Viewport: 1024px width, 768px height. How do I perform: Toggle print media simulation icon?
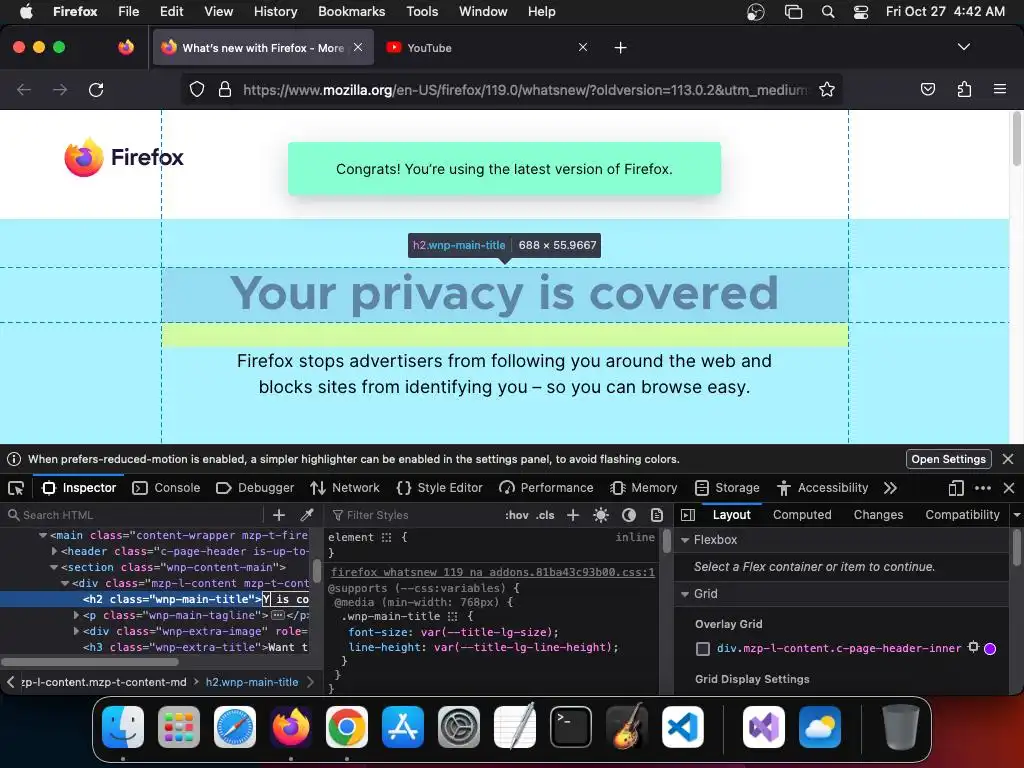657,515
